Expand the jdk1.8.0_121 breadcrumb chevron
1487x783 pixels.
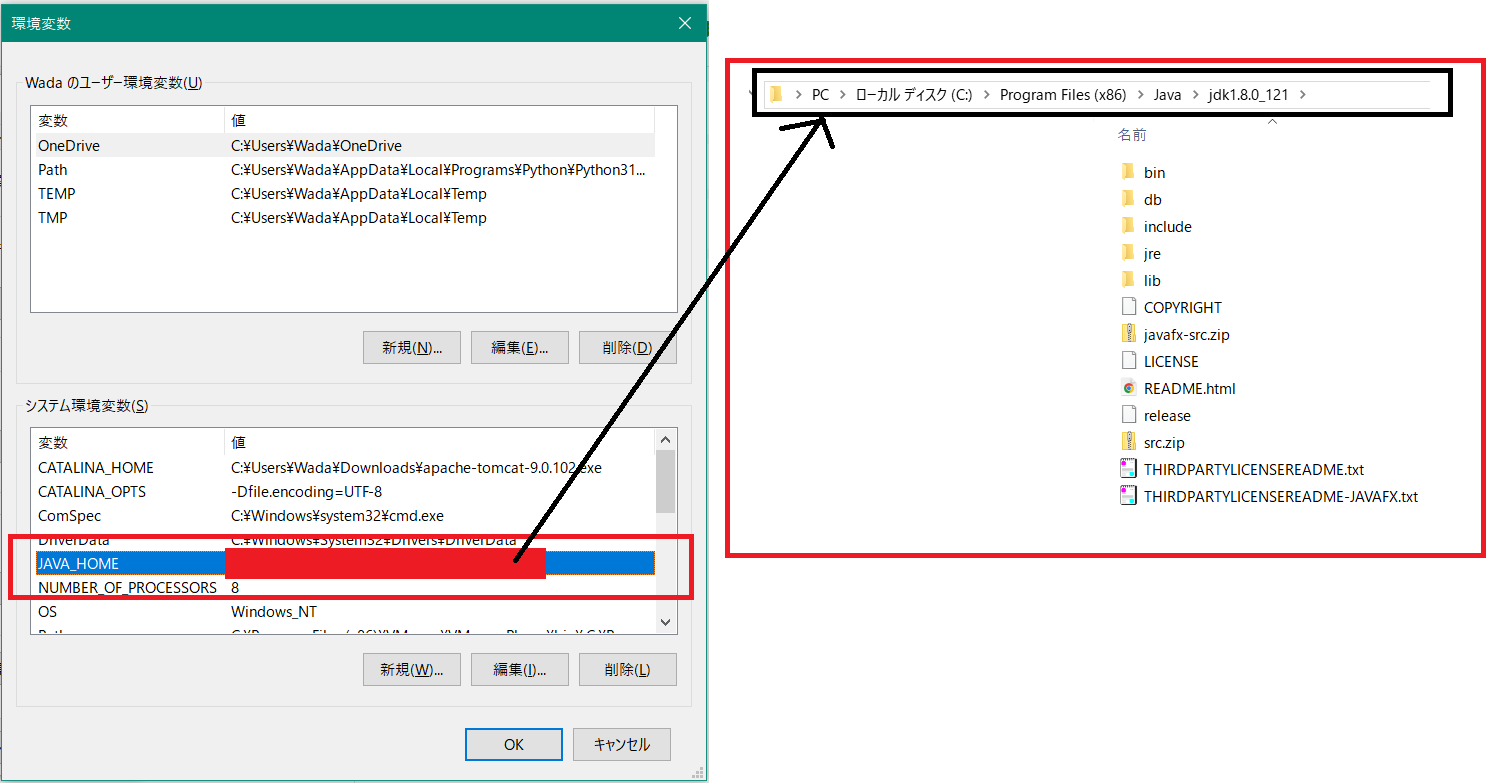click(1305, 93)
